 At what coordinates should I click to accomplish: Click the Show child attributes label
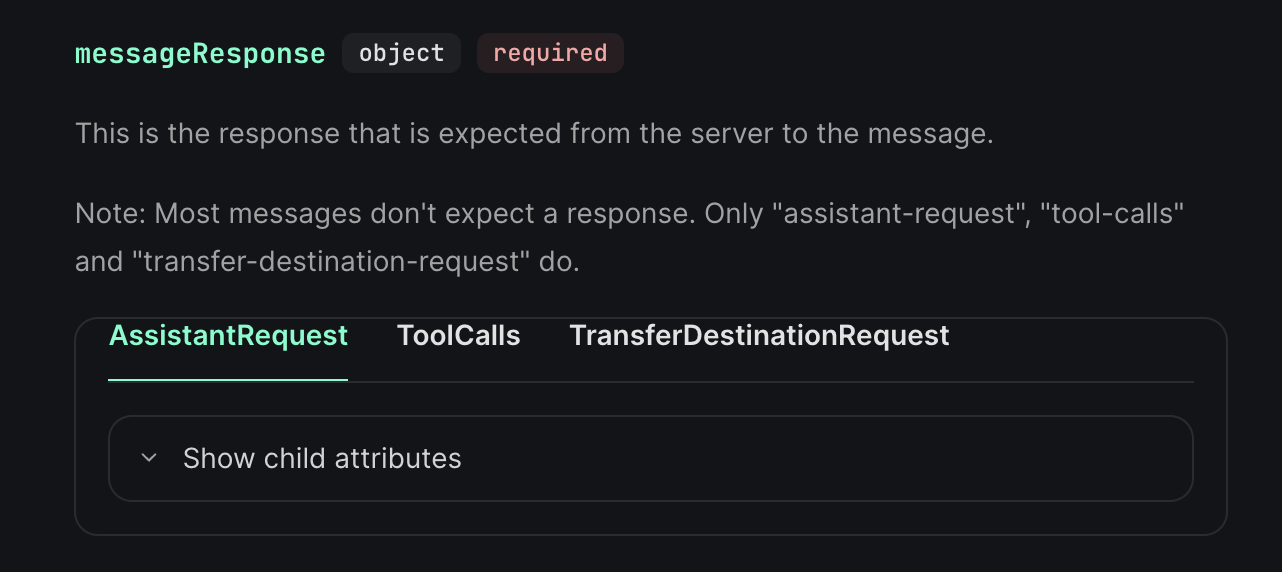click(322, 458)
